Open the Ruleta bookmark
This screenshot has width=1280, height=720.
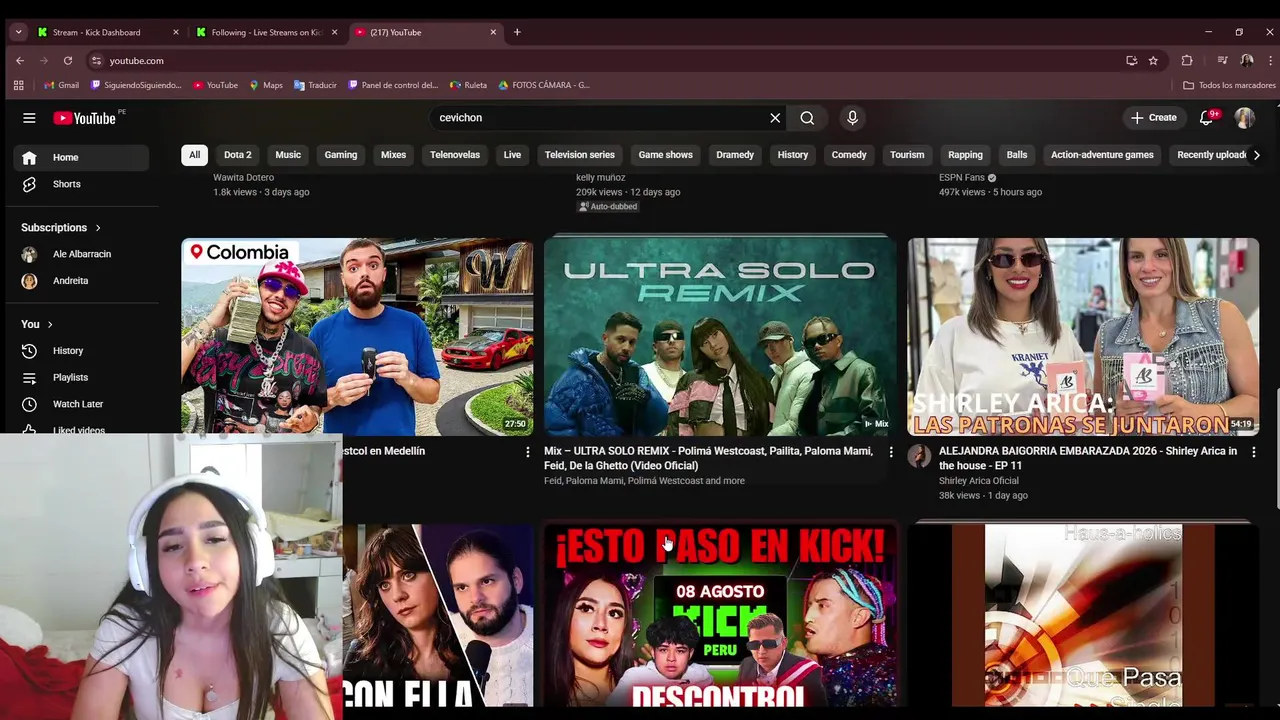(468, 85)
